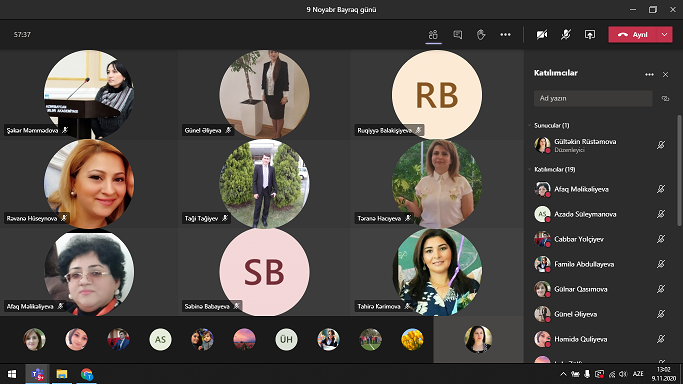Open Google Chrome from the taskbar
The image size is (683, 384).
point(87,374)
